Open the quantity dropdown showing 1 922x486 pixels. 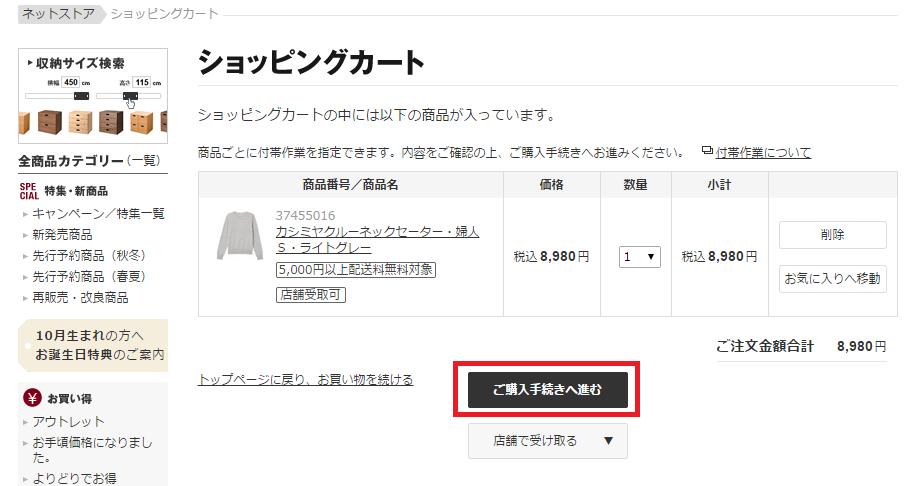(639, 257)
